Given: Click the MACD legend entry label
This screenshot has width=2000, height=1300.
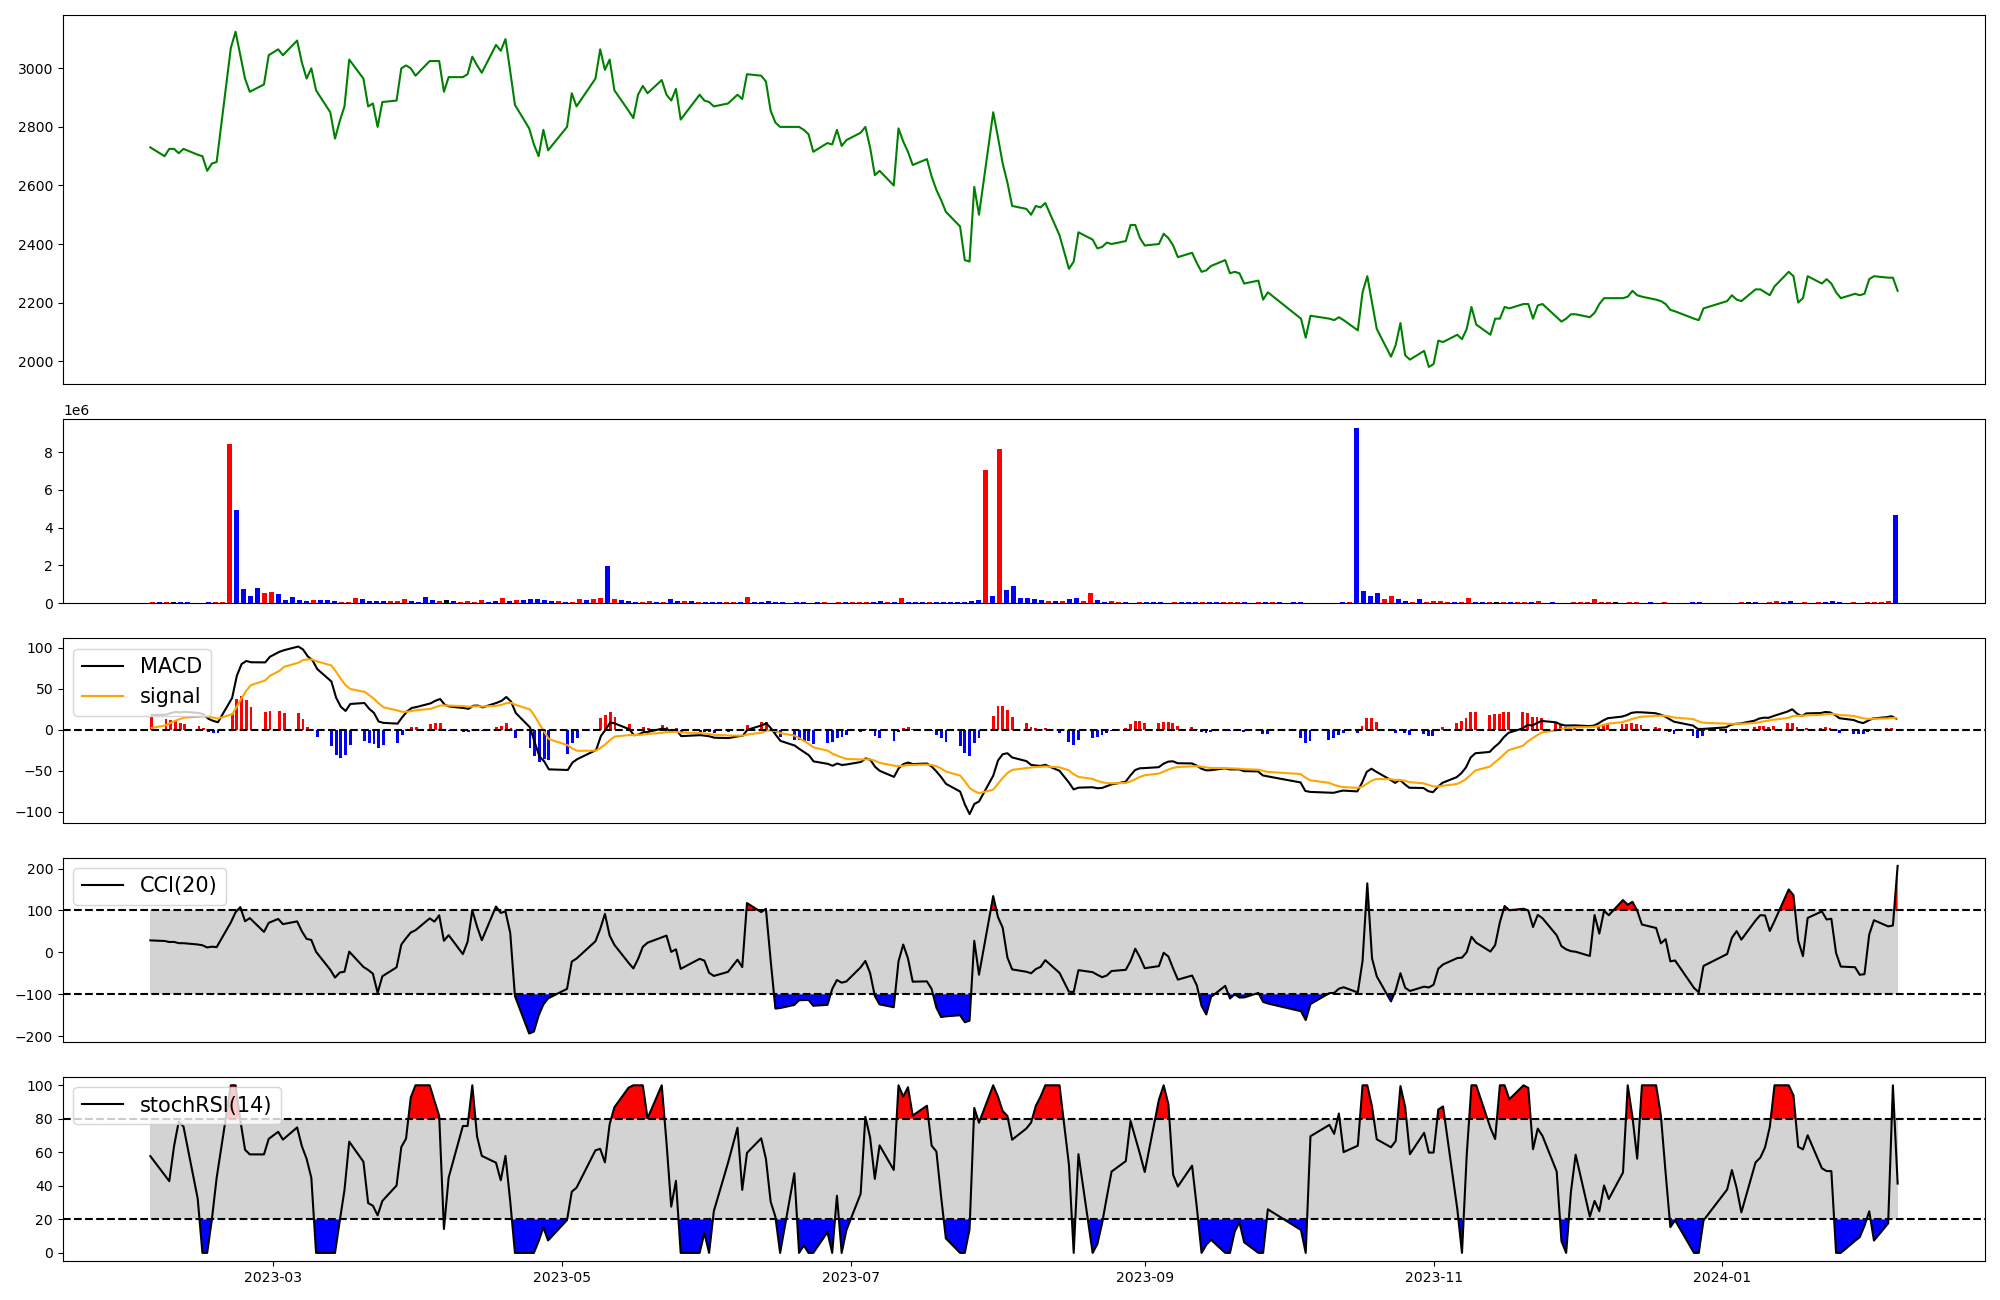Looking at the screenshot, I should (x=170, y=666).
